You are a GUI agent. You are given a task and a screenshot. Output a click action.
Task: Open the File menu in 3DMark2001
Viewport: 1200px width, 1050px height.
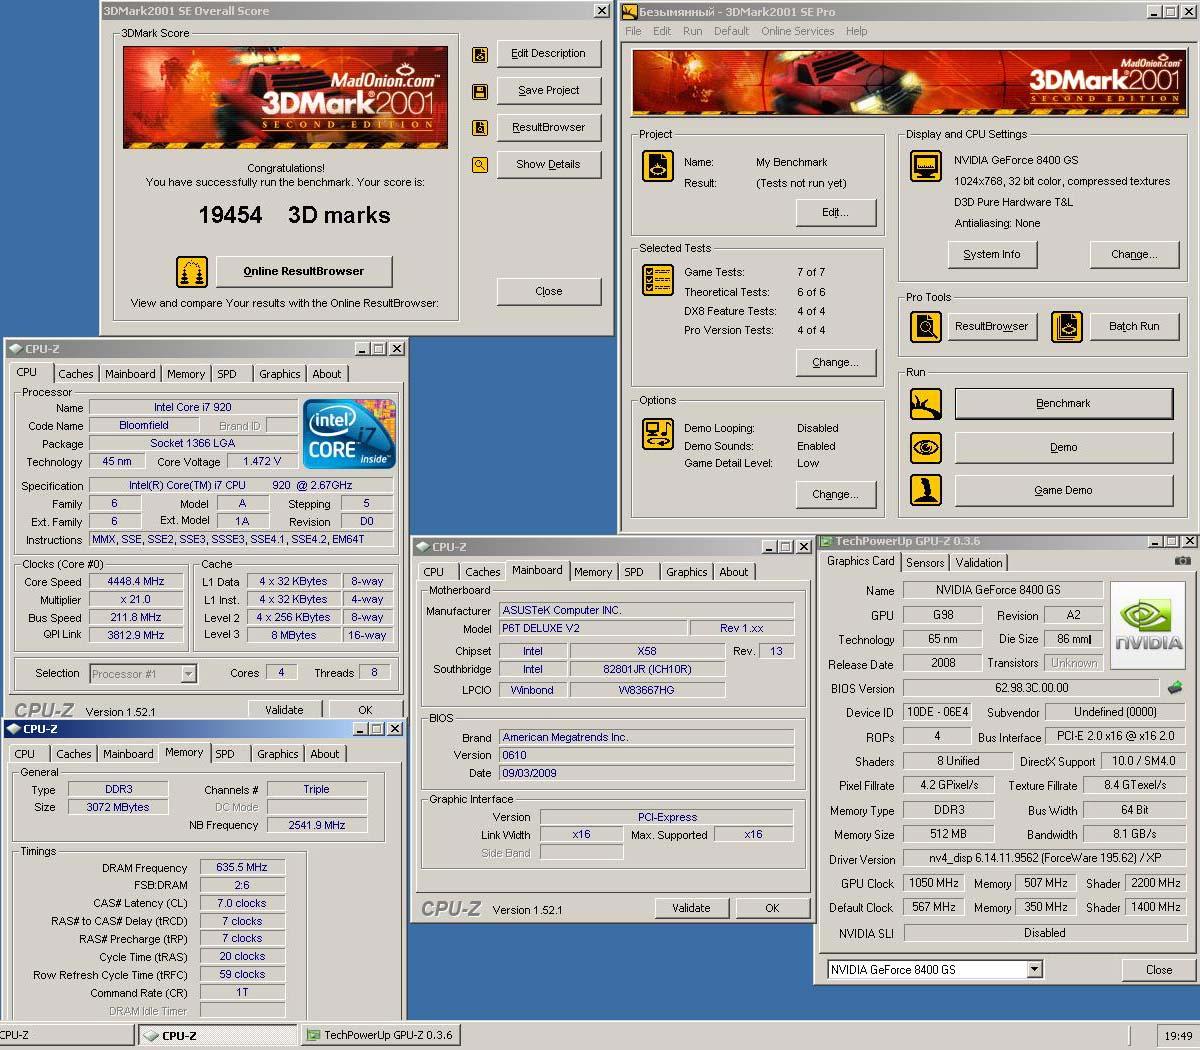633,31
